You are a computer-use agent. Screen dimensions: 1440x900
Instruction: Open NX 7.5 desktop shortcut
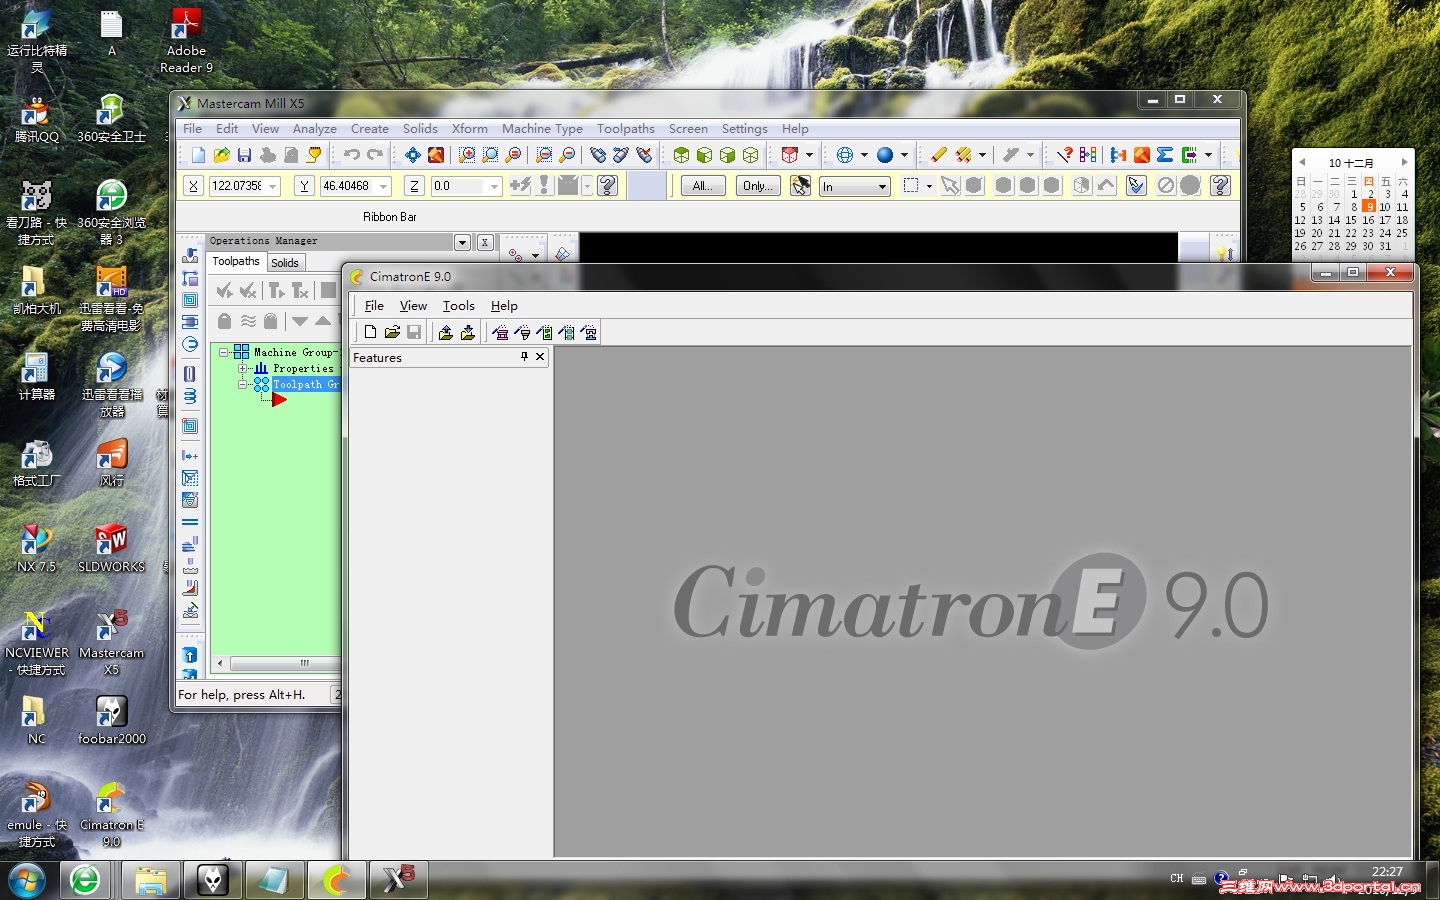pos(37,548)
